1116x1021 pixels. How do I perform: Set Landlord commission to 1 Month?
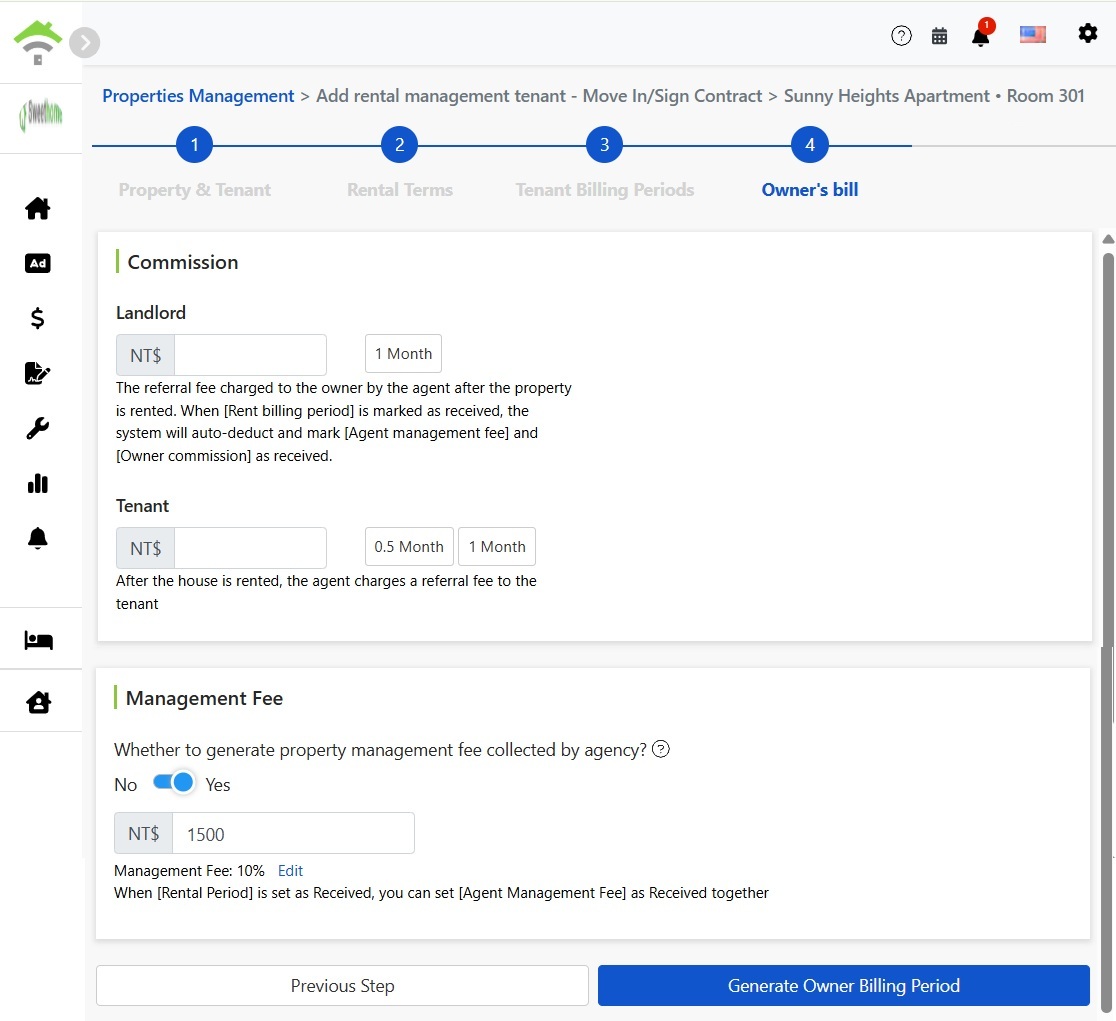point(403,354)
